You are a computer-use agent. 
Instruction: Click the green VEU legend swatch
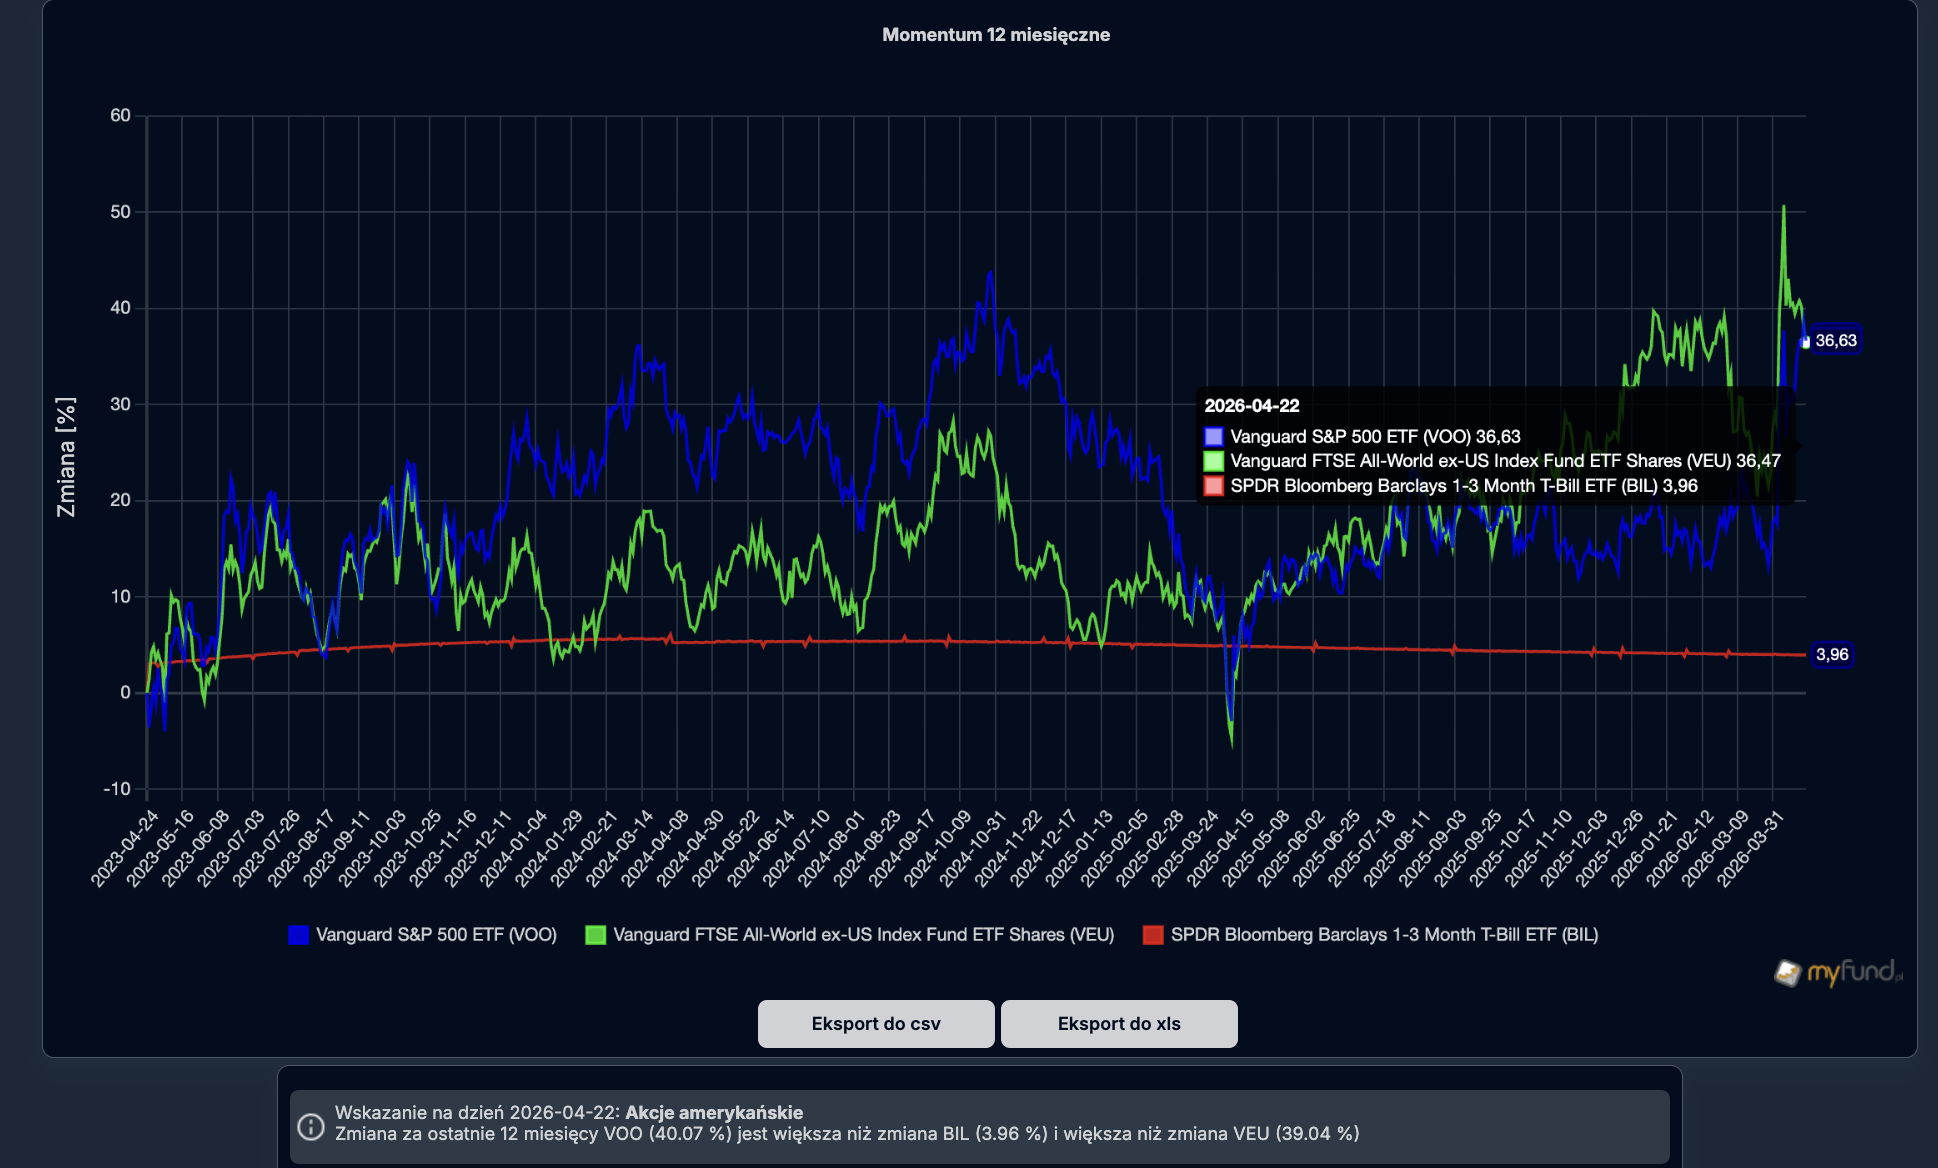click(595, 935)
